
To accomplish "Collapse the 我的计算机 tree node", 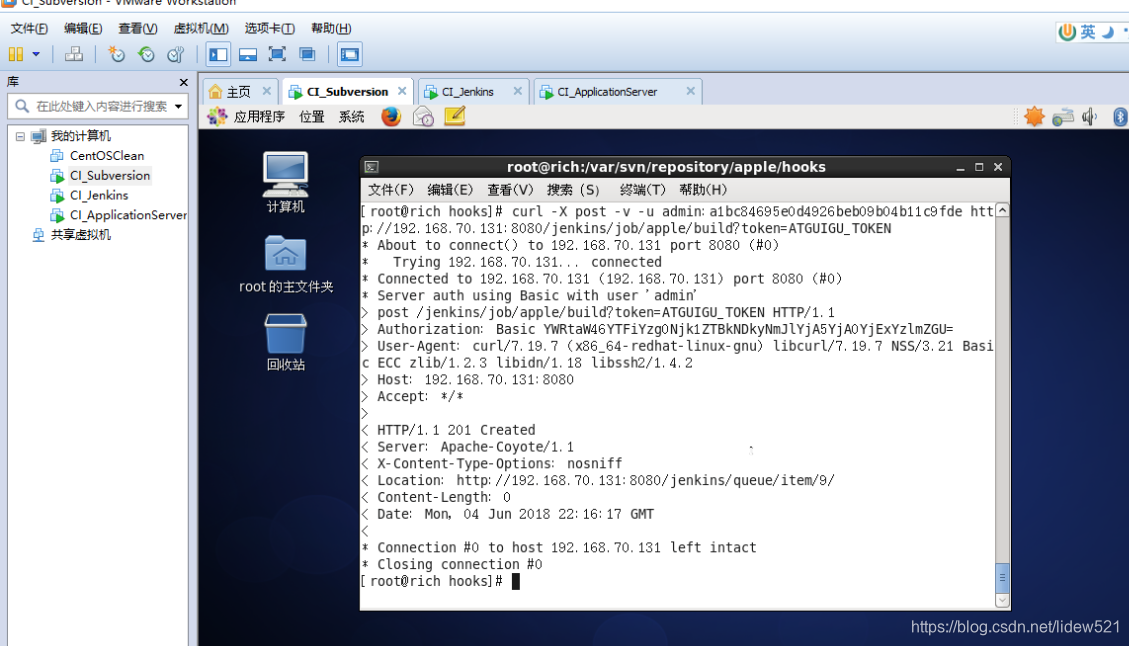I will [x=20, y=136].
